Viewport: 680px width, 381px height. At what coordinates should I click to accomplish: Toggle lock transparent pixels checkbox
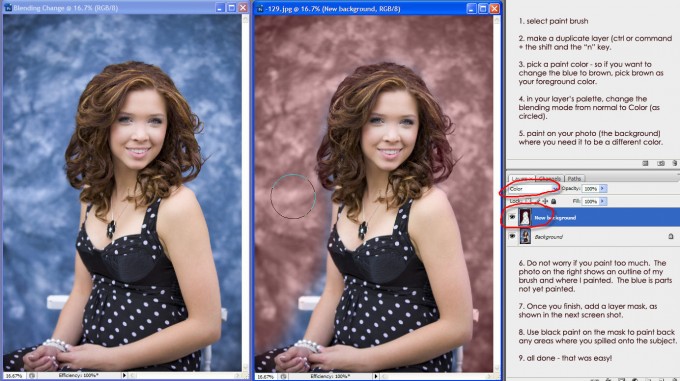(x=528, y=201)
